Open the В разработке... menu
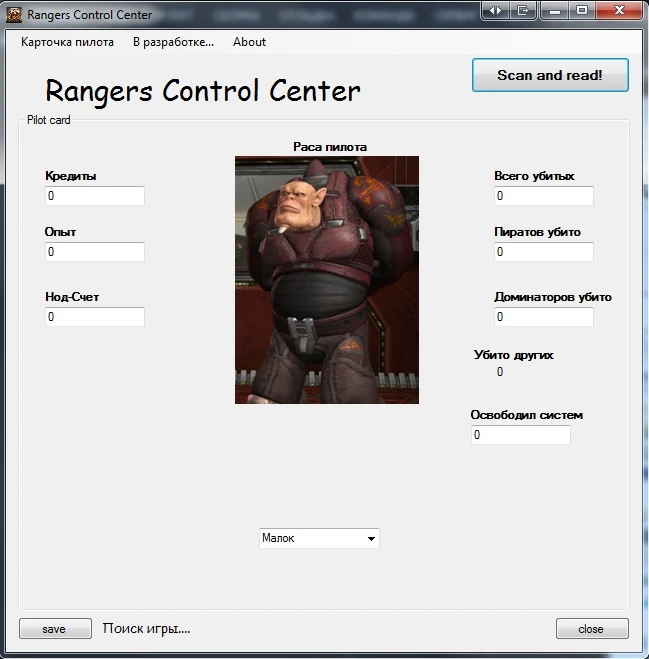 (173, 42)
